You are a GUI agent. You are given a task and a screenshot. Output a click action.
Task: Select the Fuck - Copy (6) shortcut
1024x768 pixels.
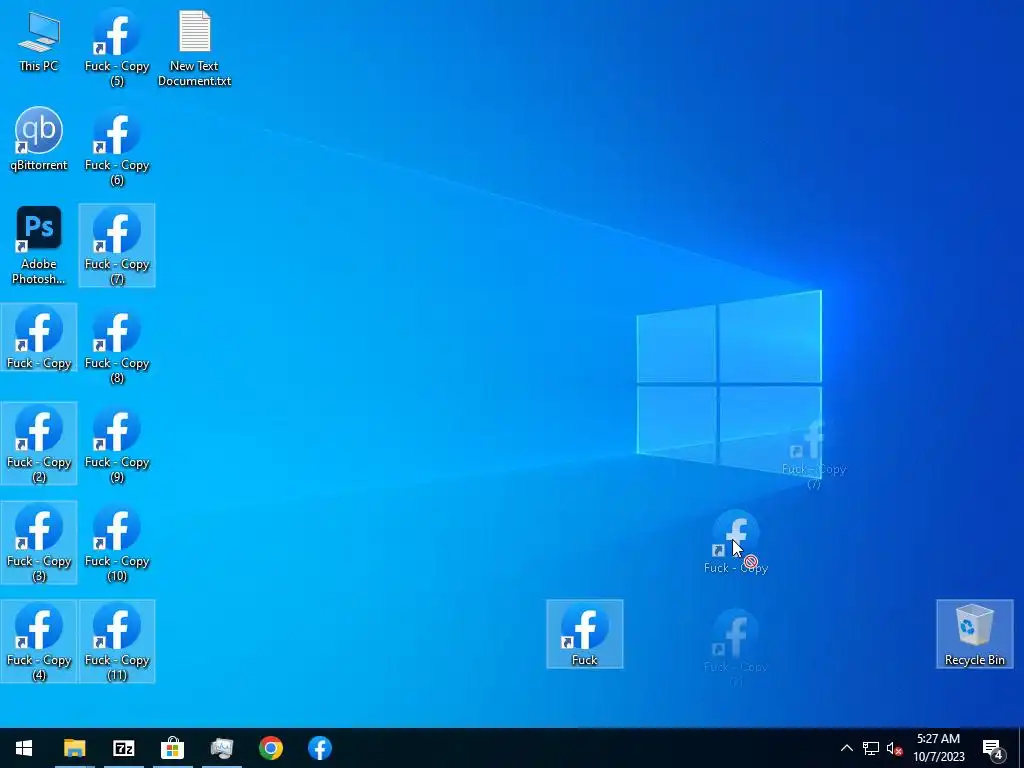click(x=117, y=147)
